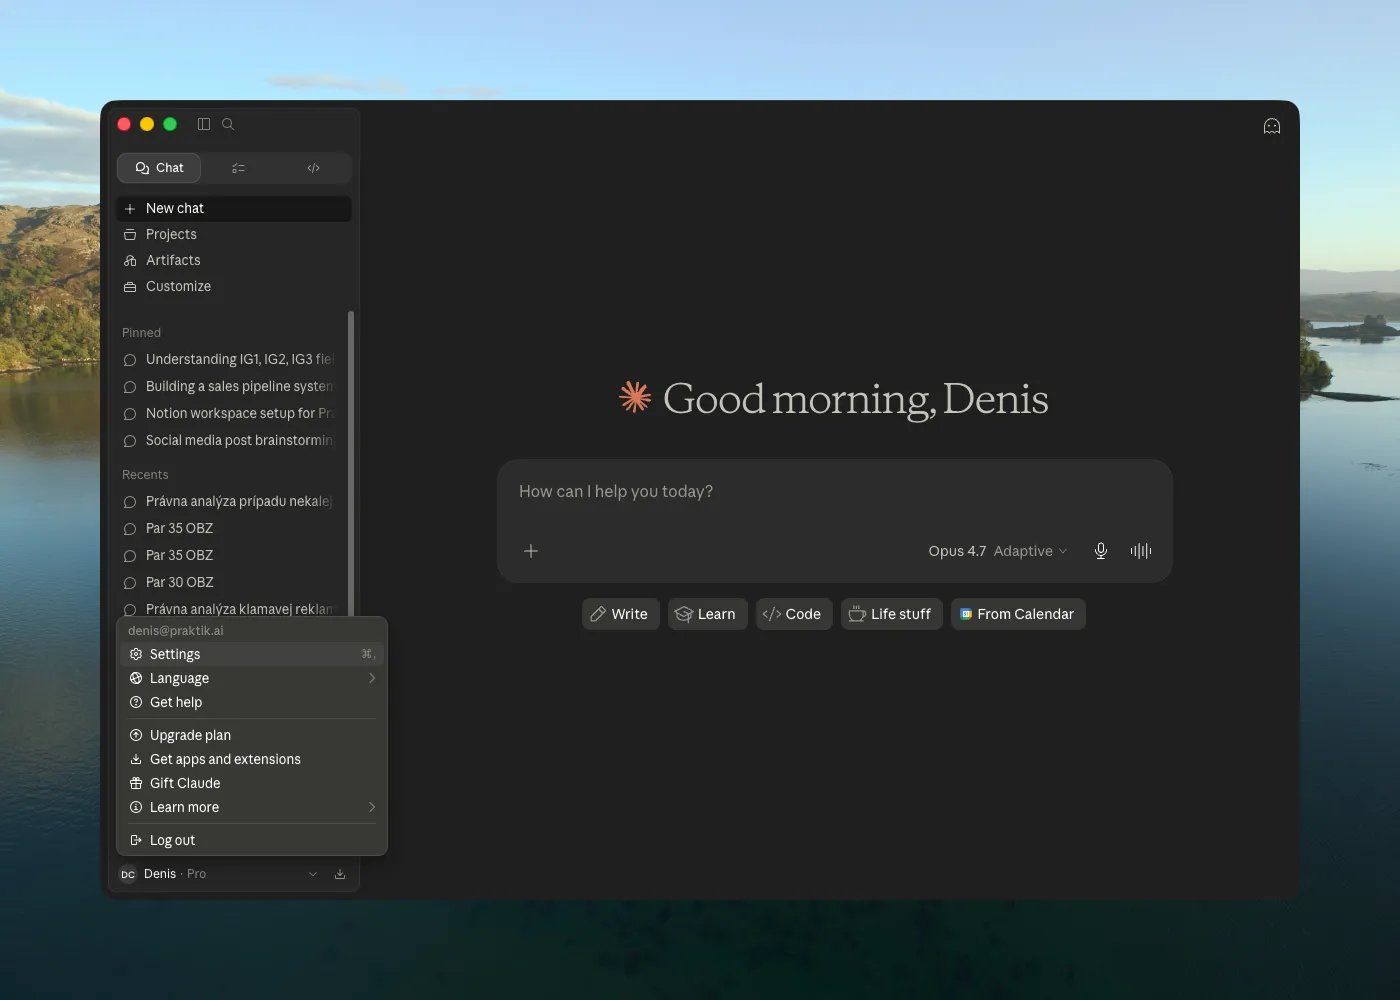Screen dimensions: 1400x1000
Task: Expand the Learn more submenu
Action: click(x=252, y=807)
